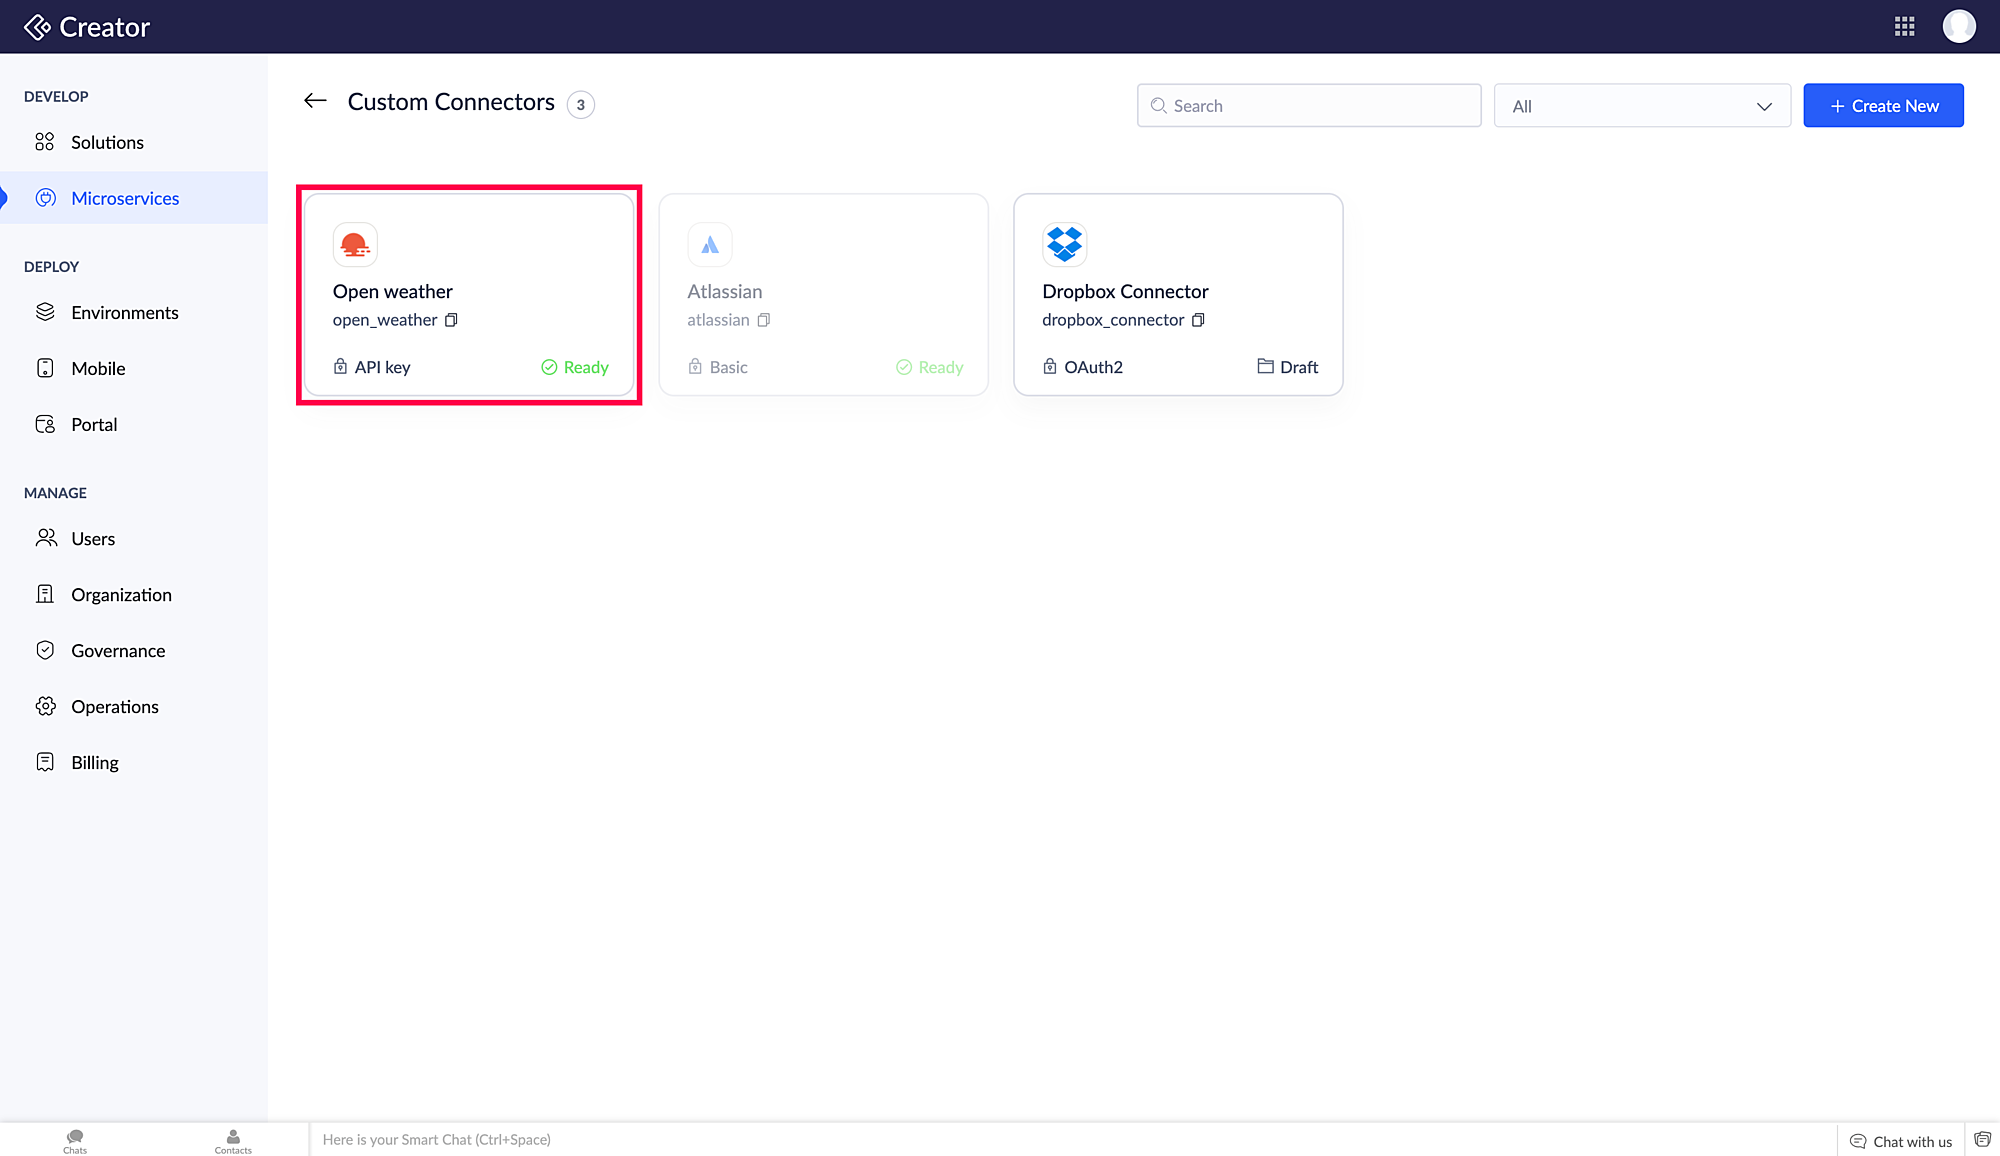Image resolution: width=2000 pixels, height=1156 pixels.
Task: Click the Creator logo in the header
Action: [x=87, y=27]
